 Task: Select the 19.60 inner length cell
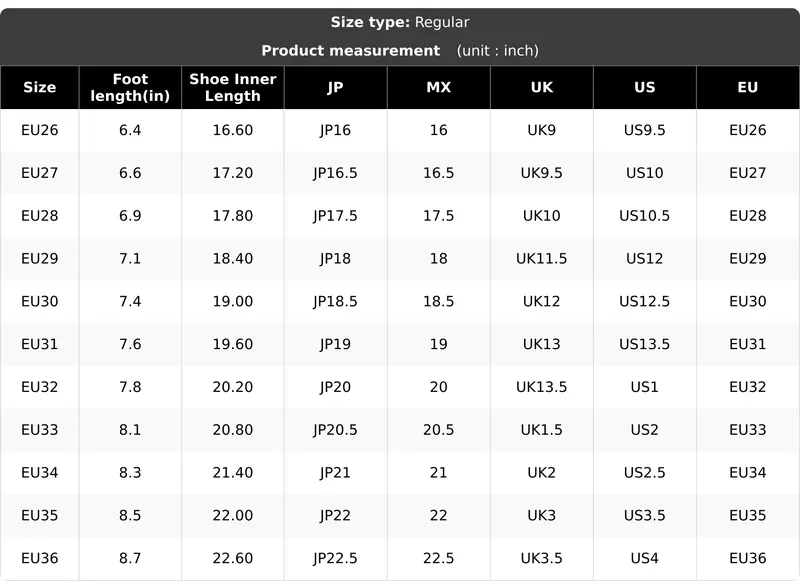point(233,344)
